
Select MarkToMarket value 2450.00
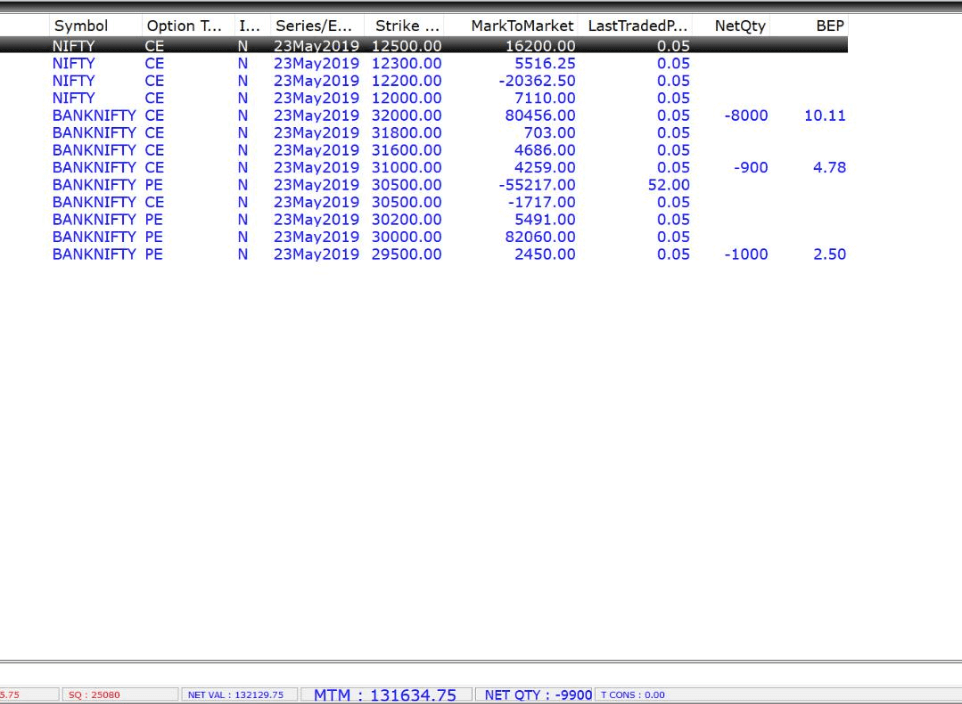545,254
